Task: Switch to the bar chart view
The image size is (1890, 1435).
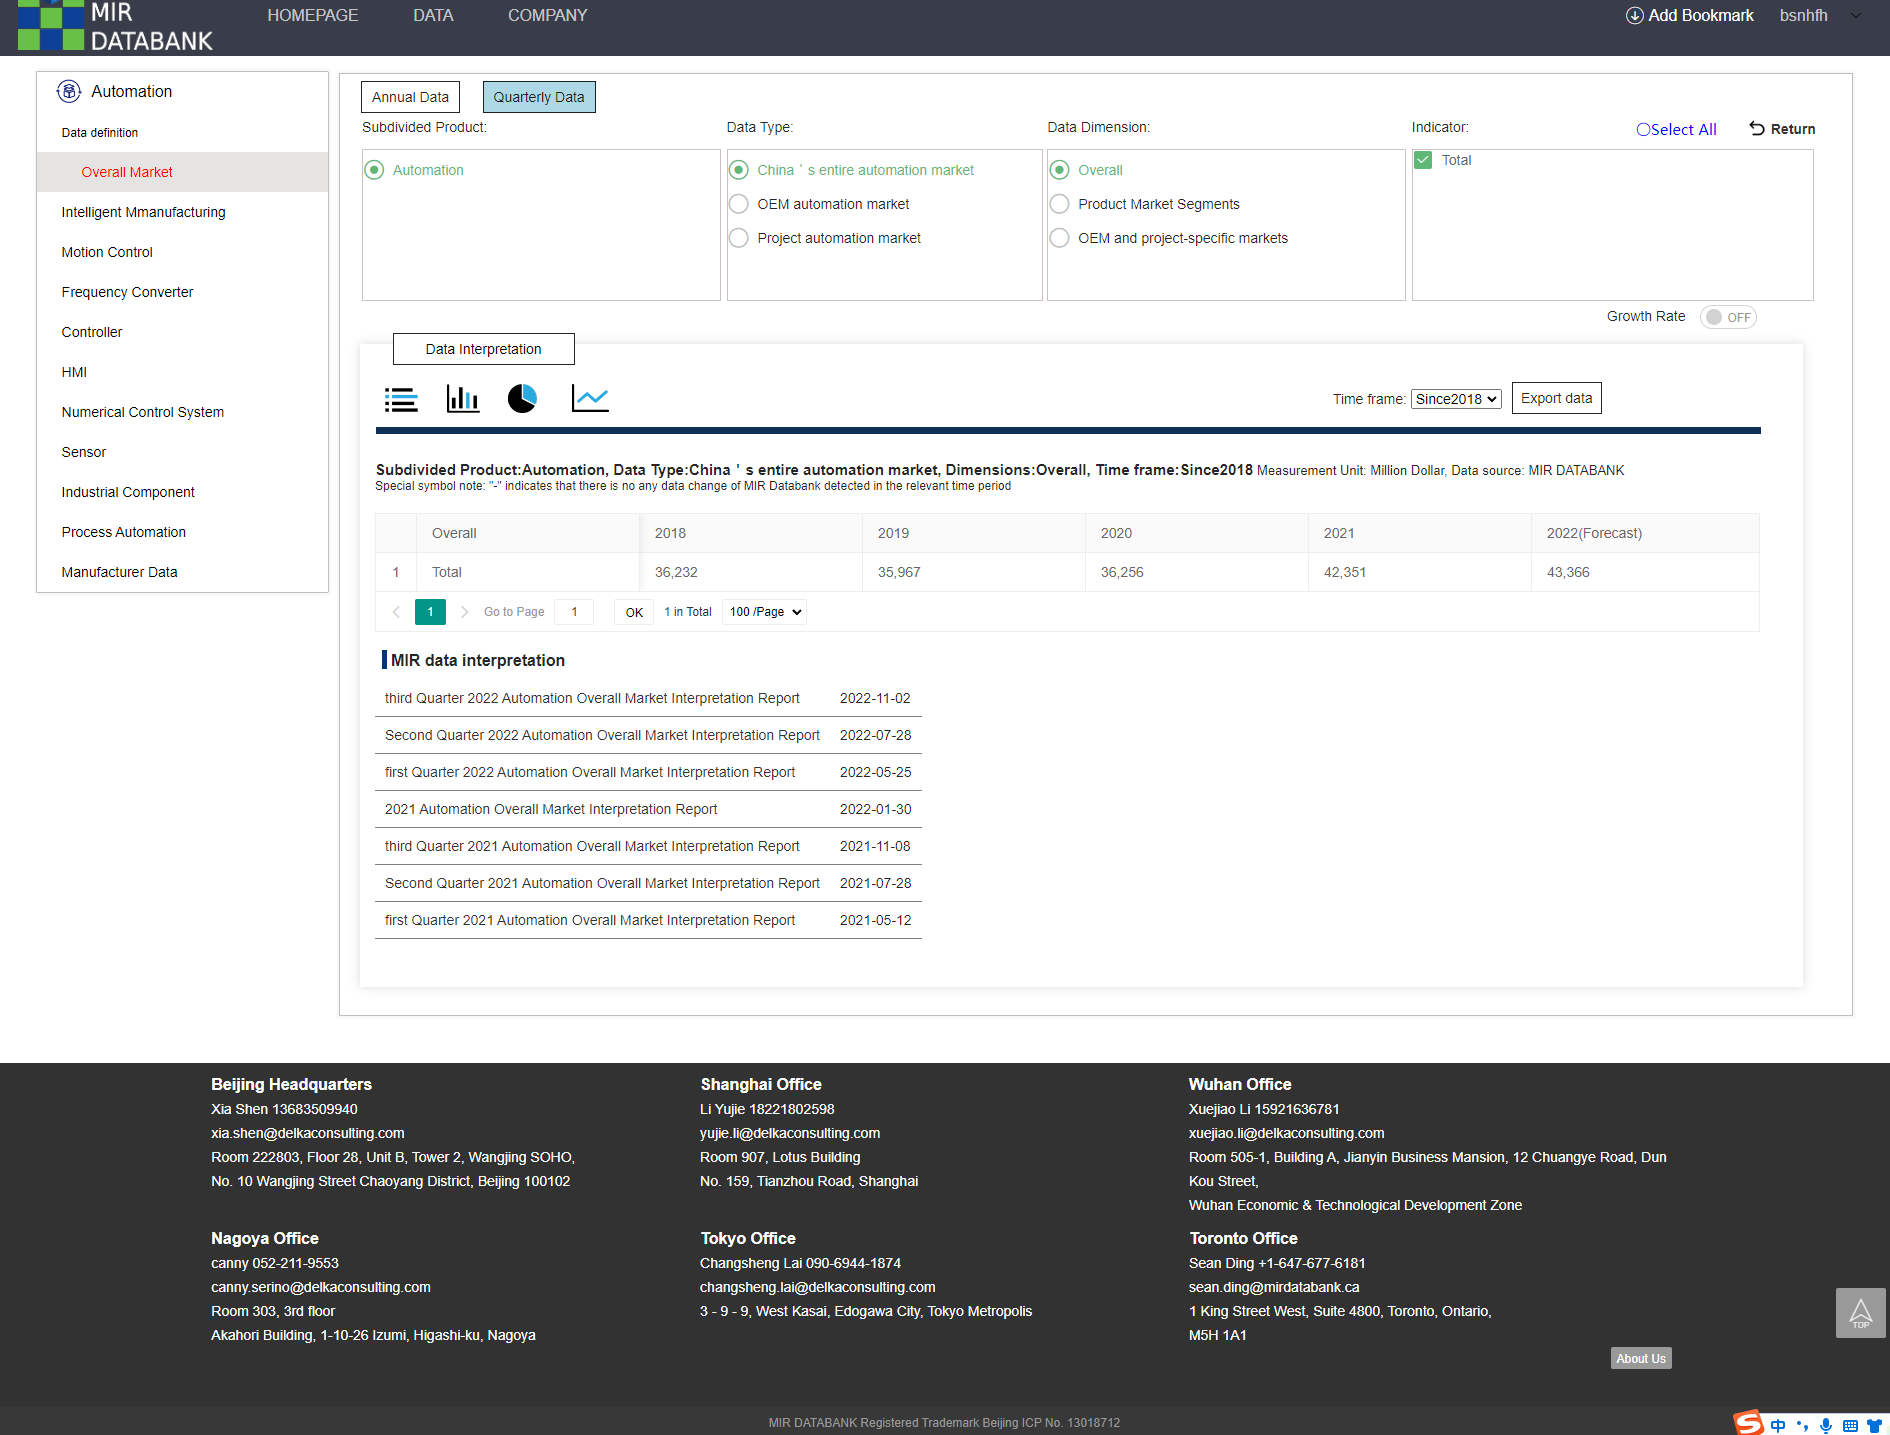Action: 462,398
